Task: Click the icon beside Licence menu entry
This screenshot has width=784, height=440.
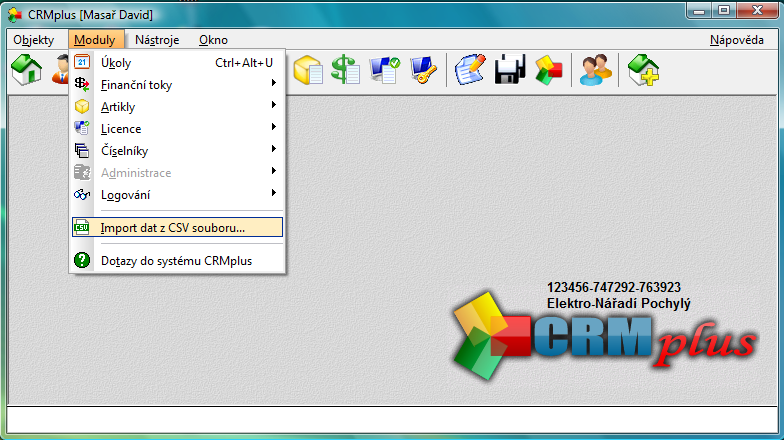Action: [82, 128]
